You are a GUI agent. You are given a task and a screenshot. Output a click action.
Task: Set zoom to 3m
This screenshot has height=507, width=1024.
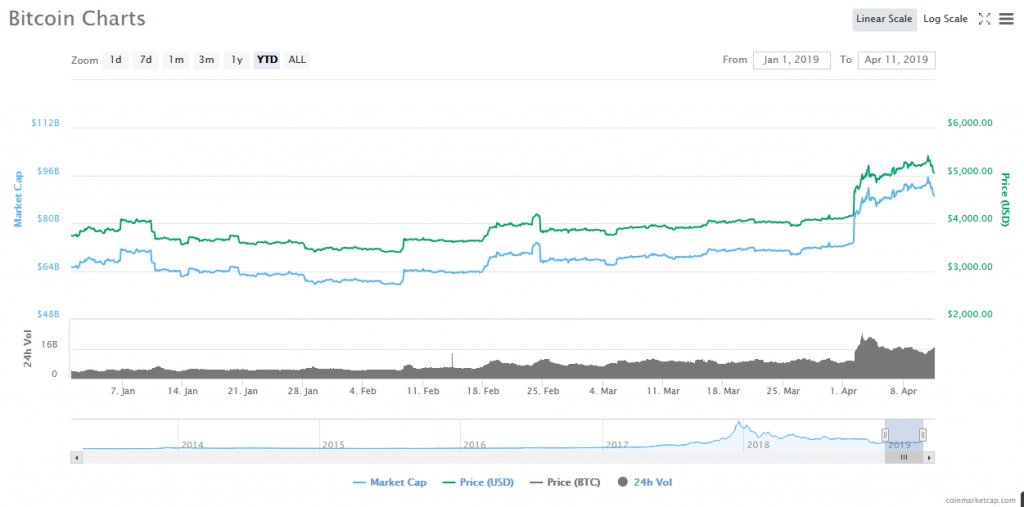(x=206, y=60)
